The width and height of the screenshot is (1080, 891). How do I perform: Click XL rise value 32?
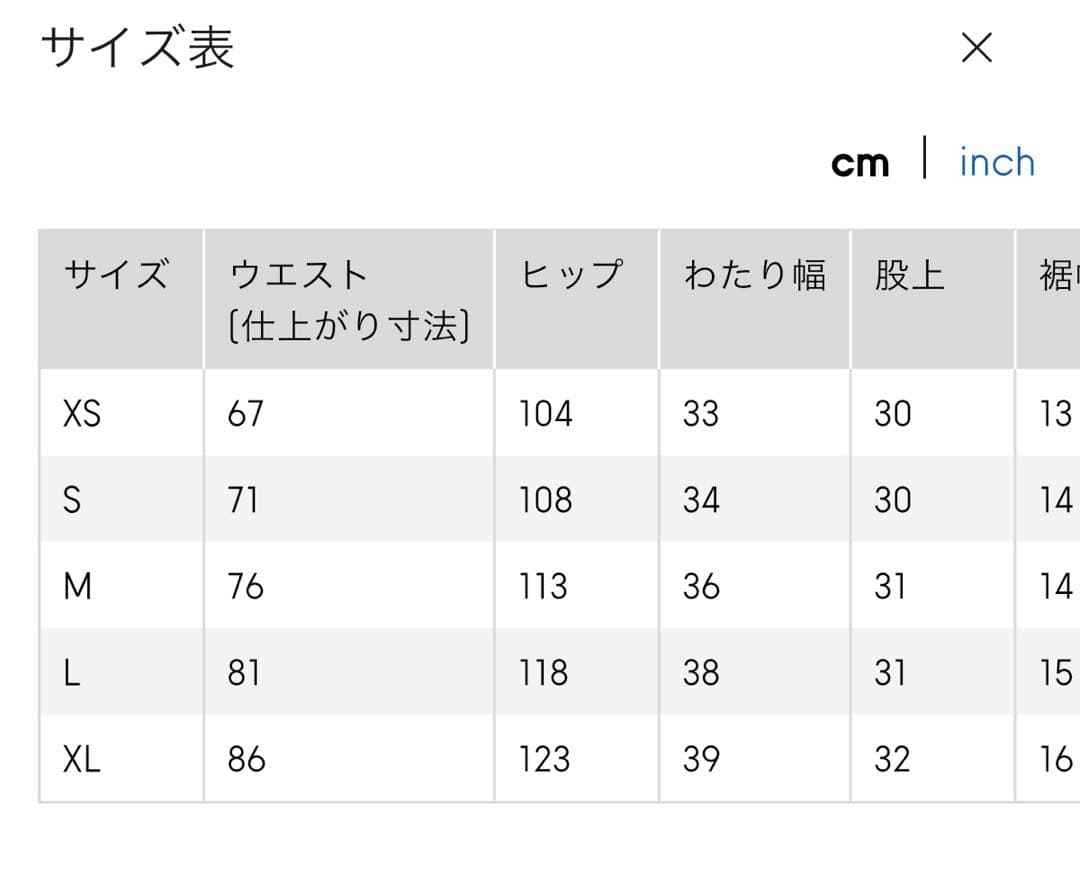(x=892, y=760)
